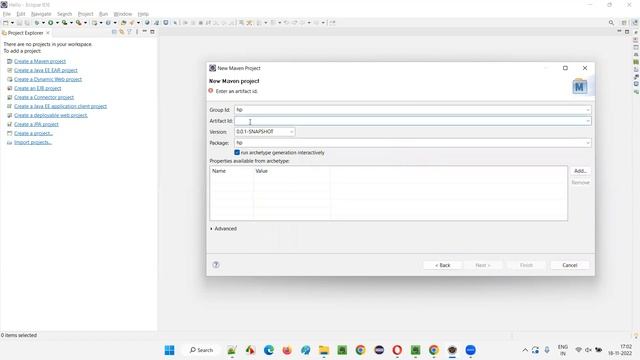This screenshot has height=360, width=640.
Task: Open the File menu
Action: (x=7, y=14)
